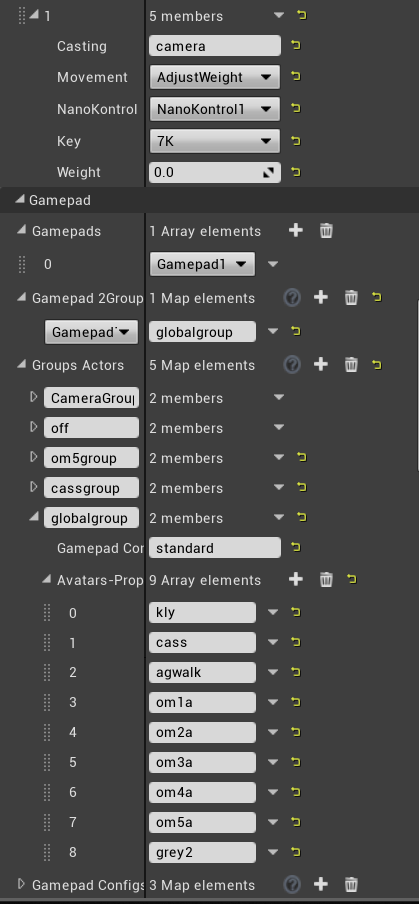Click the om5group key field
Image resolution: width=419 pixels, height=904 pixels.
91,458
